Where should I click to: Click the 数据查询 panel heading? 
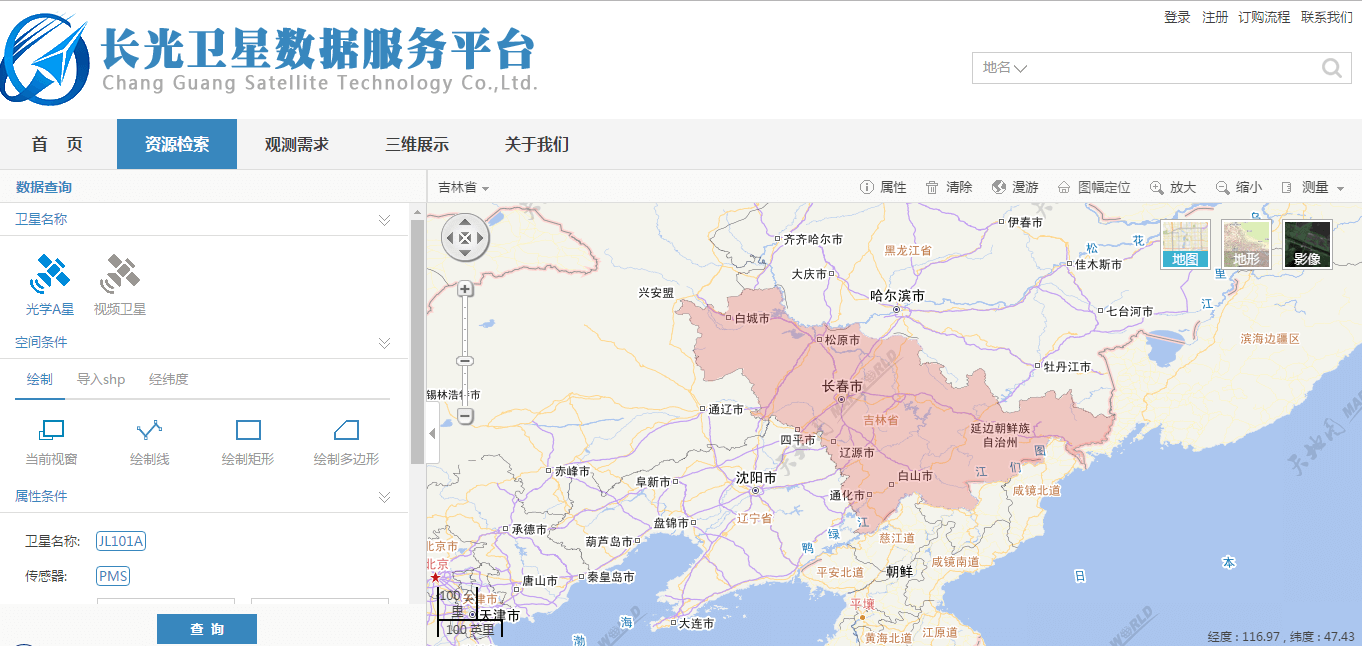coord(44,187)
